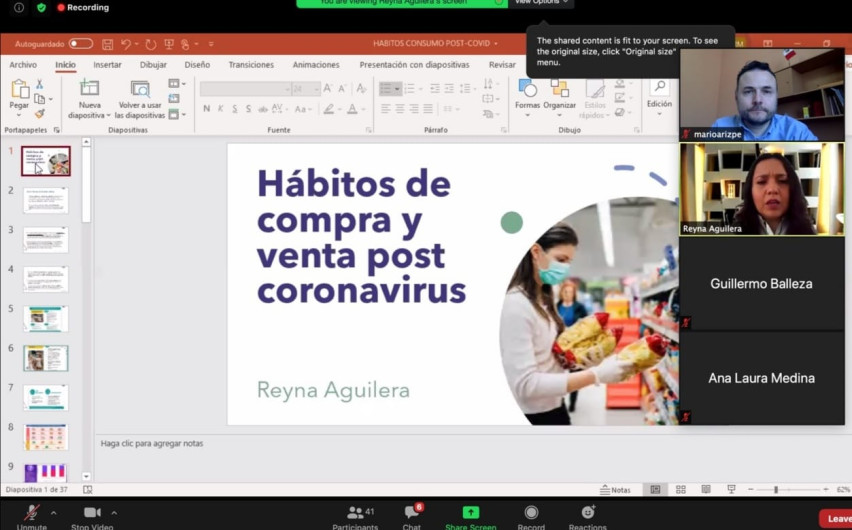
Task: Adjust the zoom slider handle
Action: (776, 490)
